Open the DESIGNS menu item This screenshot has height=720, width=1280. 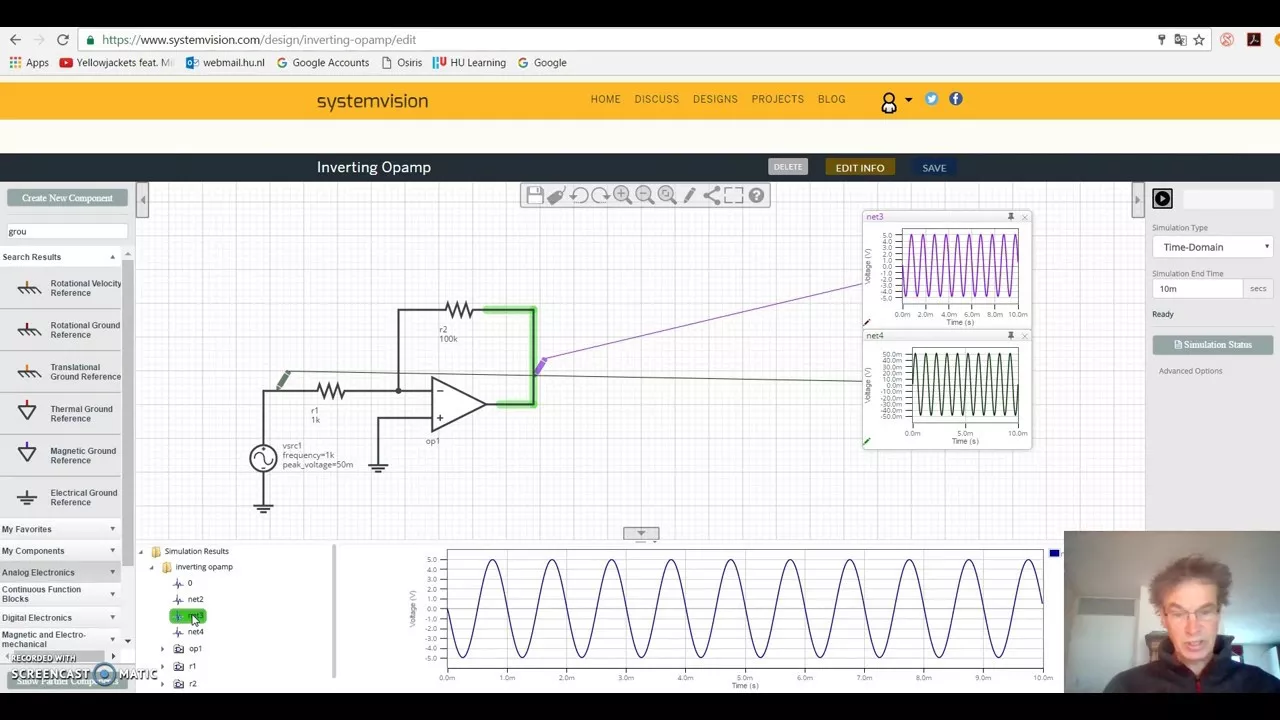pyautogui.click(x=714, y=99)
